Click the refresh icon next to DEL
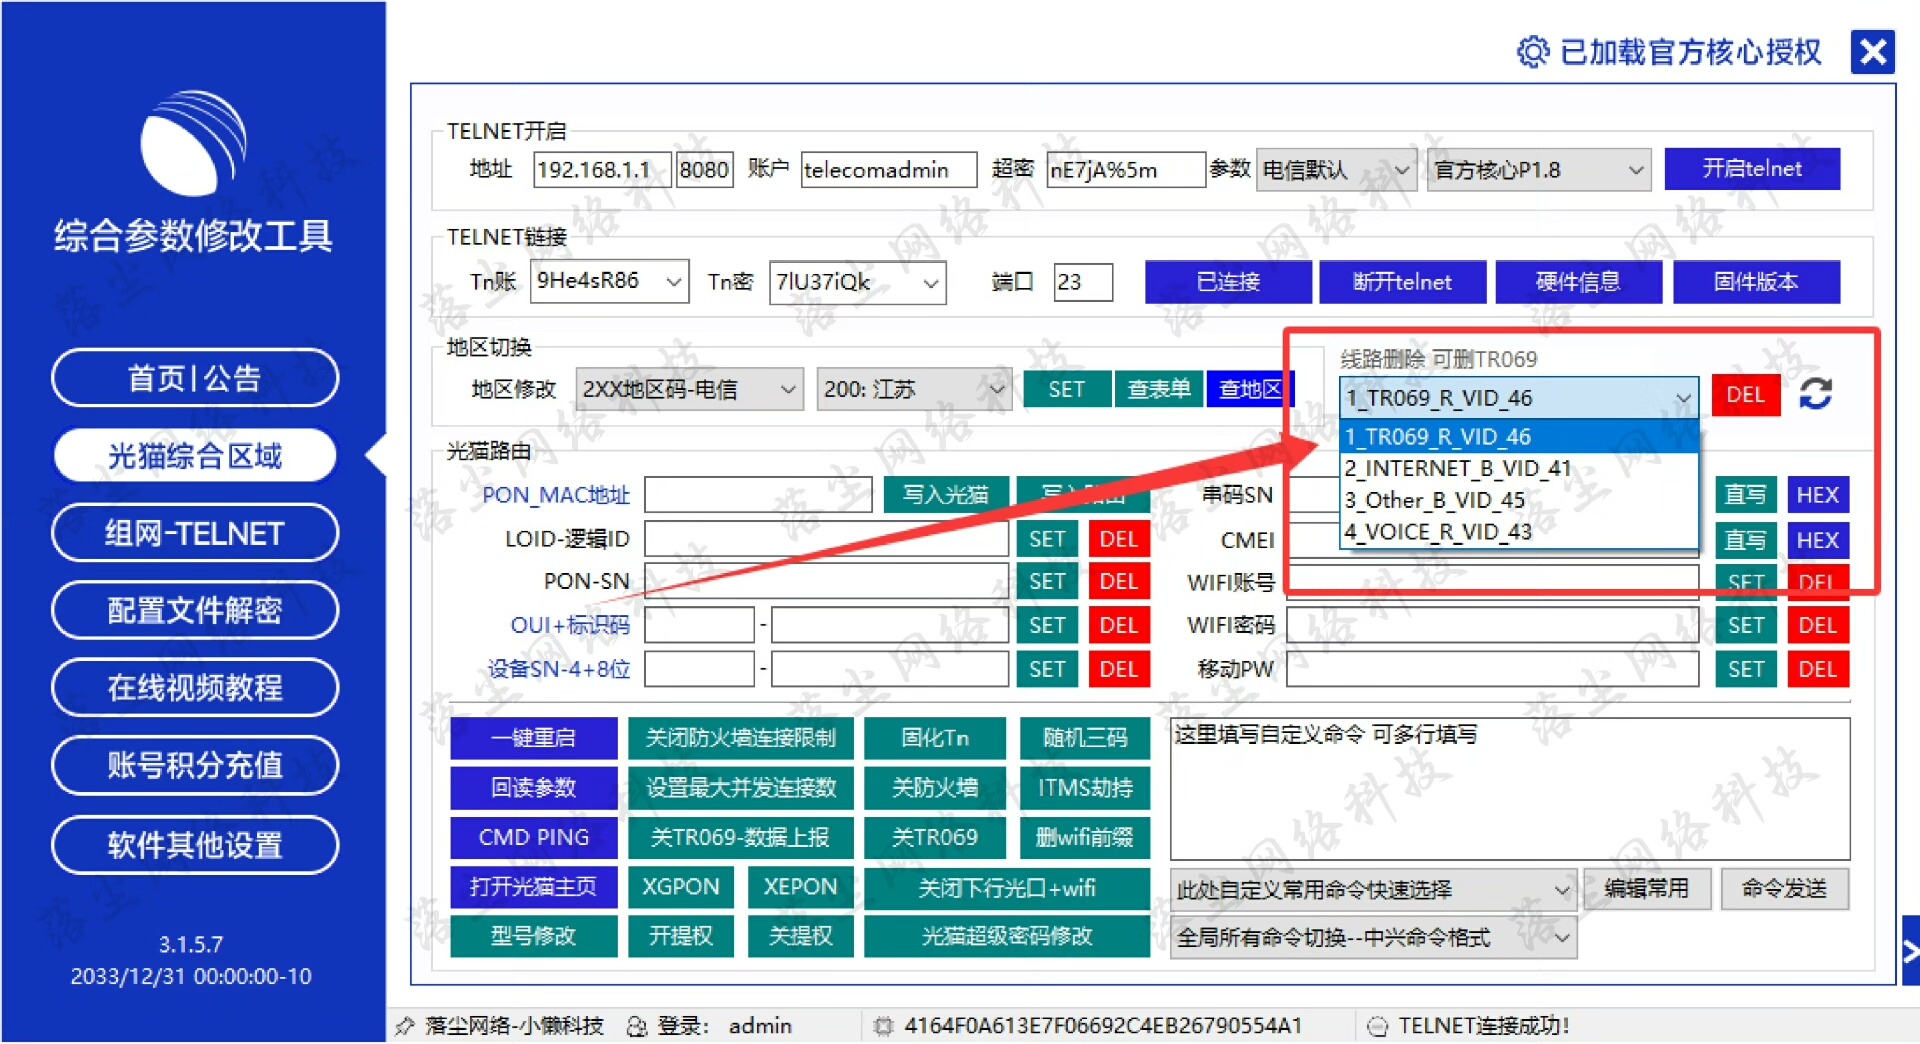Screen dimensions: 1920x1044 tap(1815, 394)
